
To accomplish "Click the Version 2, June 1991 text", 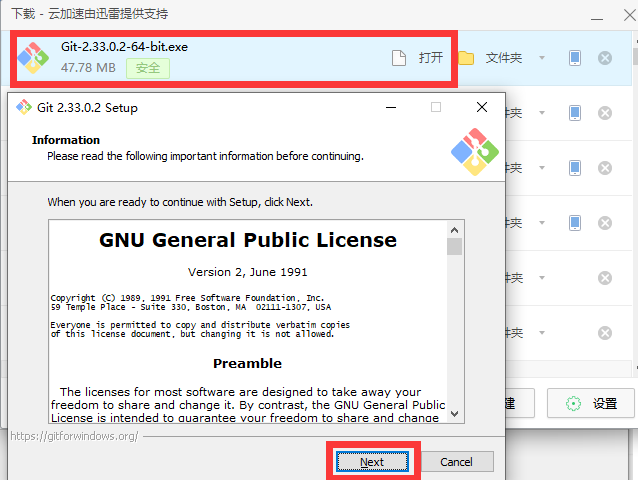I will pyautogui.click(x=247, y=272).
